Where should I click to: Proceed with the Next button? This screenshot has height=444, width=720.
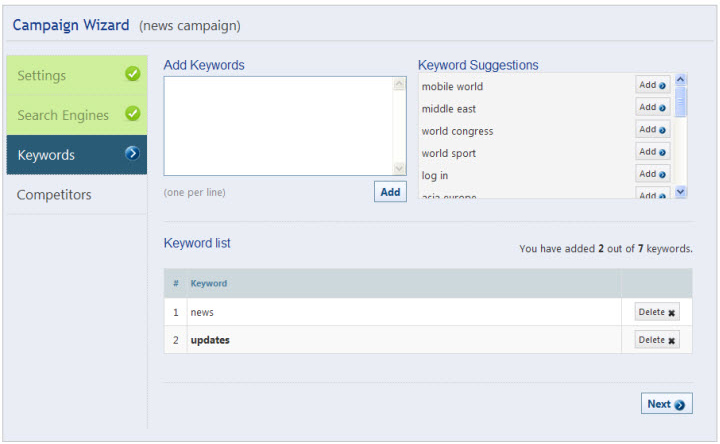[666, 404]
